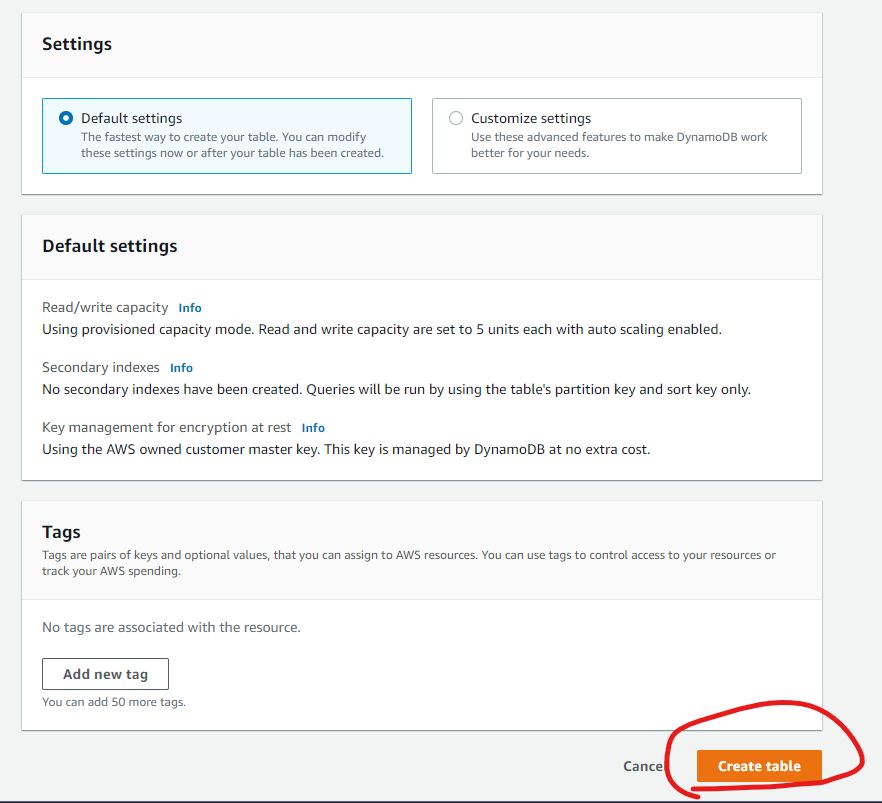Viewport: 882px width, 803px height.
Task: Click the bold Default settings panel heading
Action: coord(110,246)
